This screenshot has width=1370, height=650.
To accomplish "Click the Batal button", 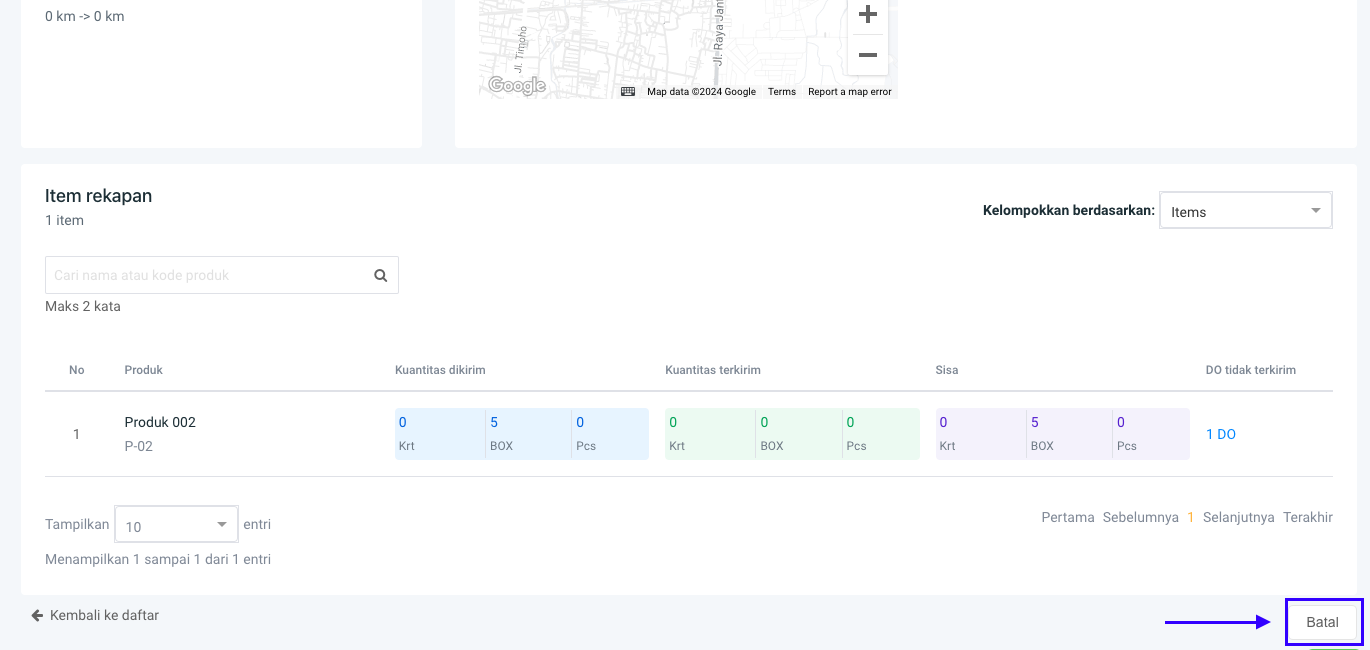I will pos(1322,622).
